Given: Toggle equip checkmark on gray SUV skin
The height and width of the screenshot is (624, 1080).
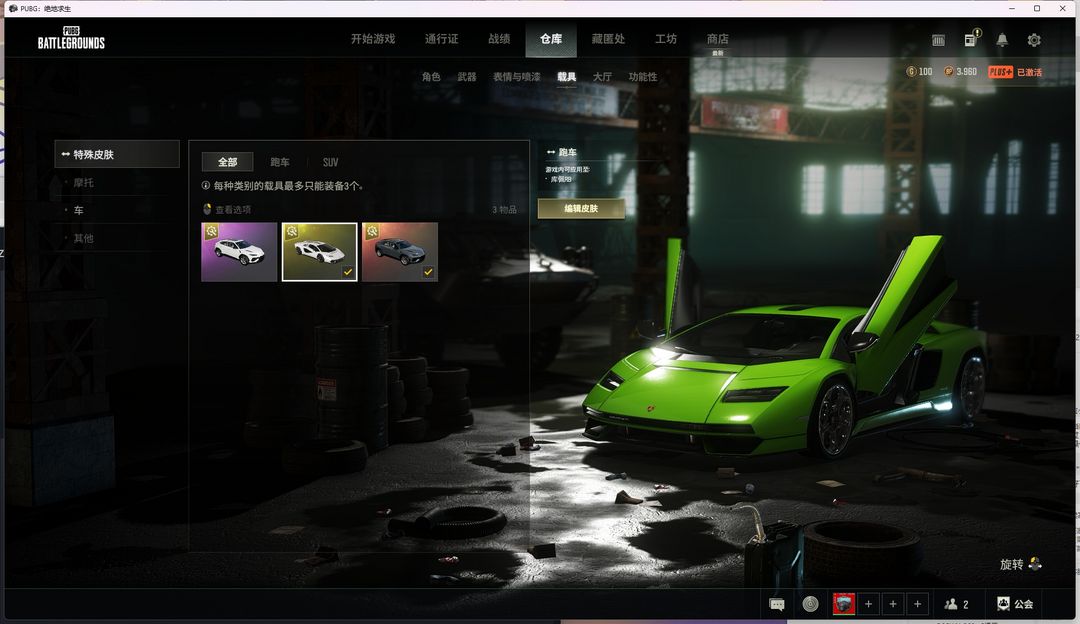Looking at the screenshot, I should coord(428,272).
